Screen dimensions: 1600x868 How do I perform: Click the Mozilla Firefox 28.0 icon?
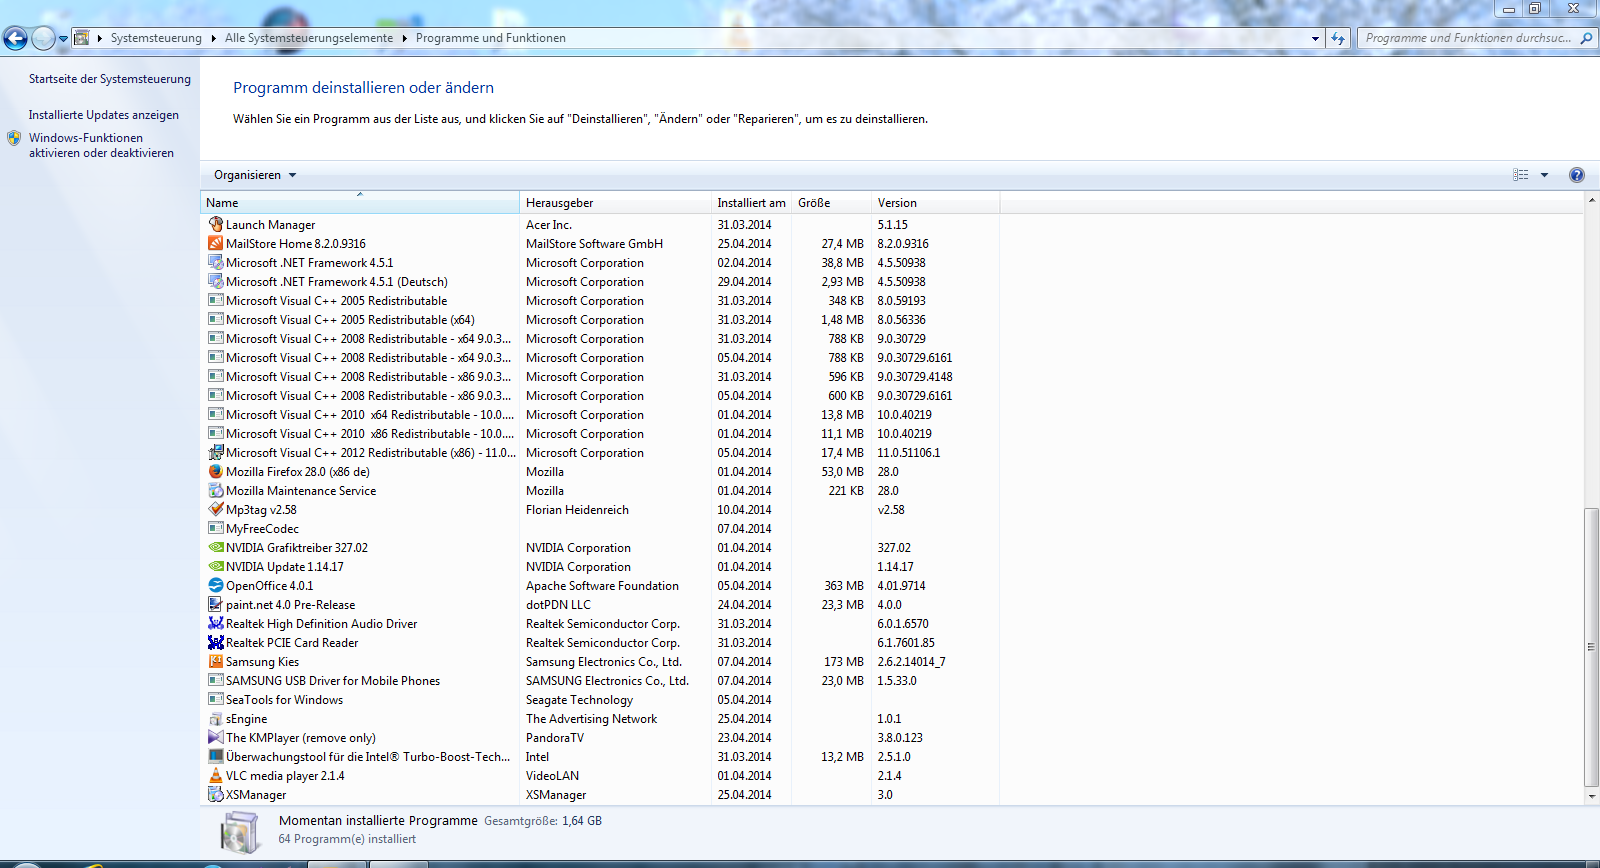coord(216,471)
